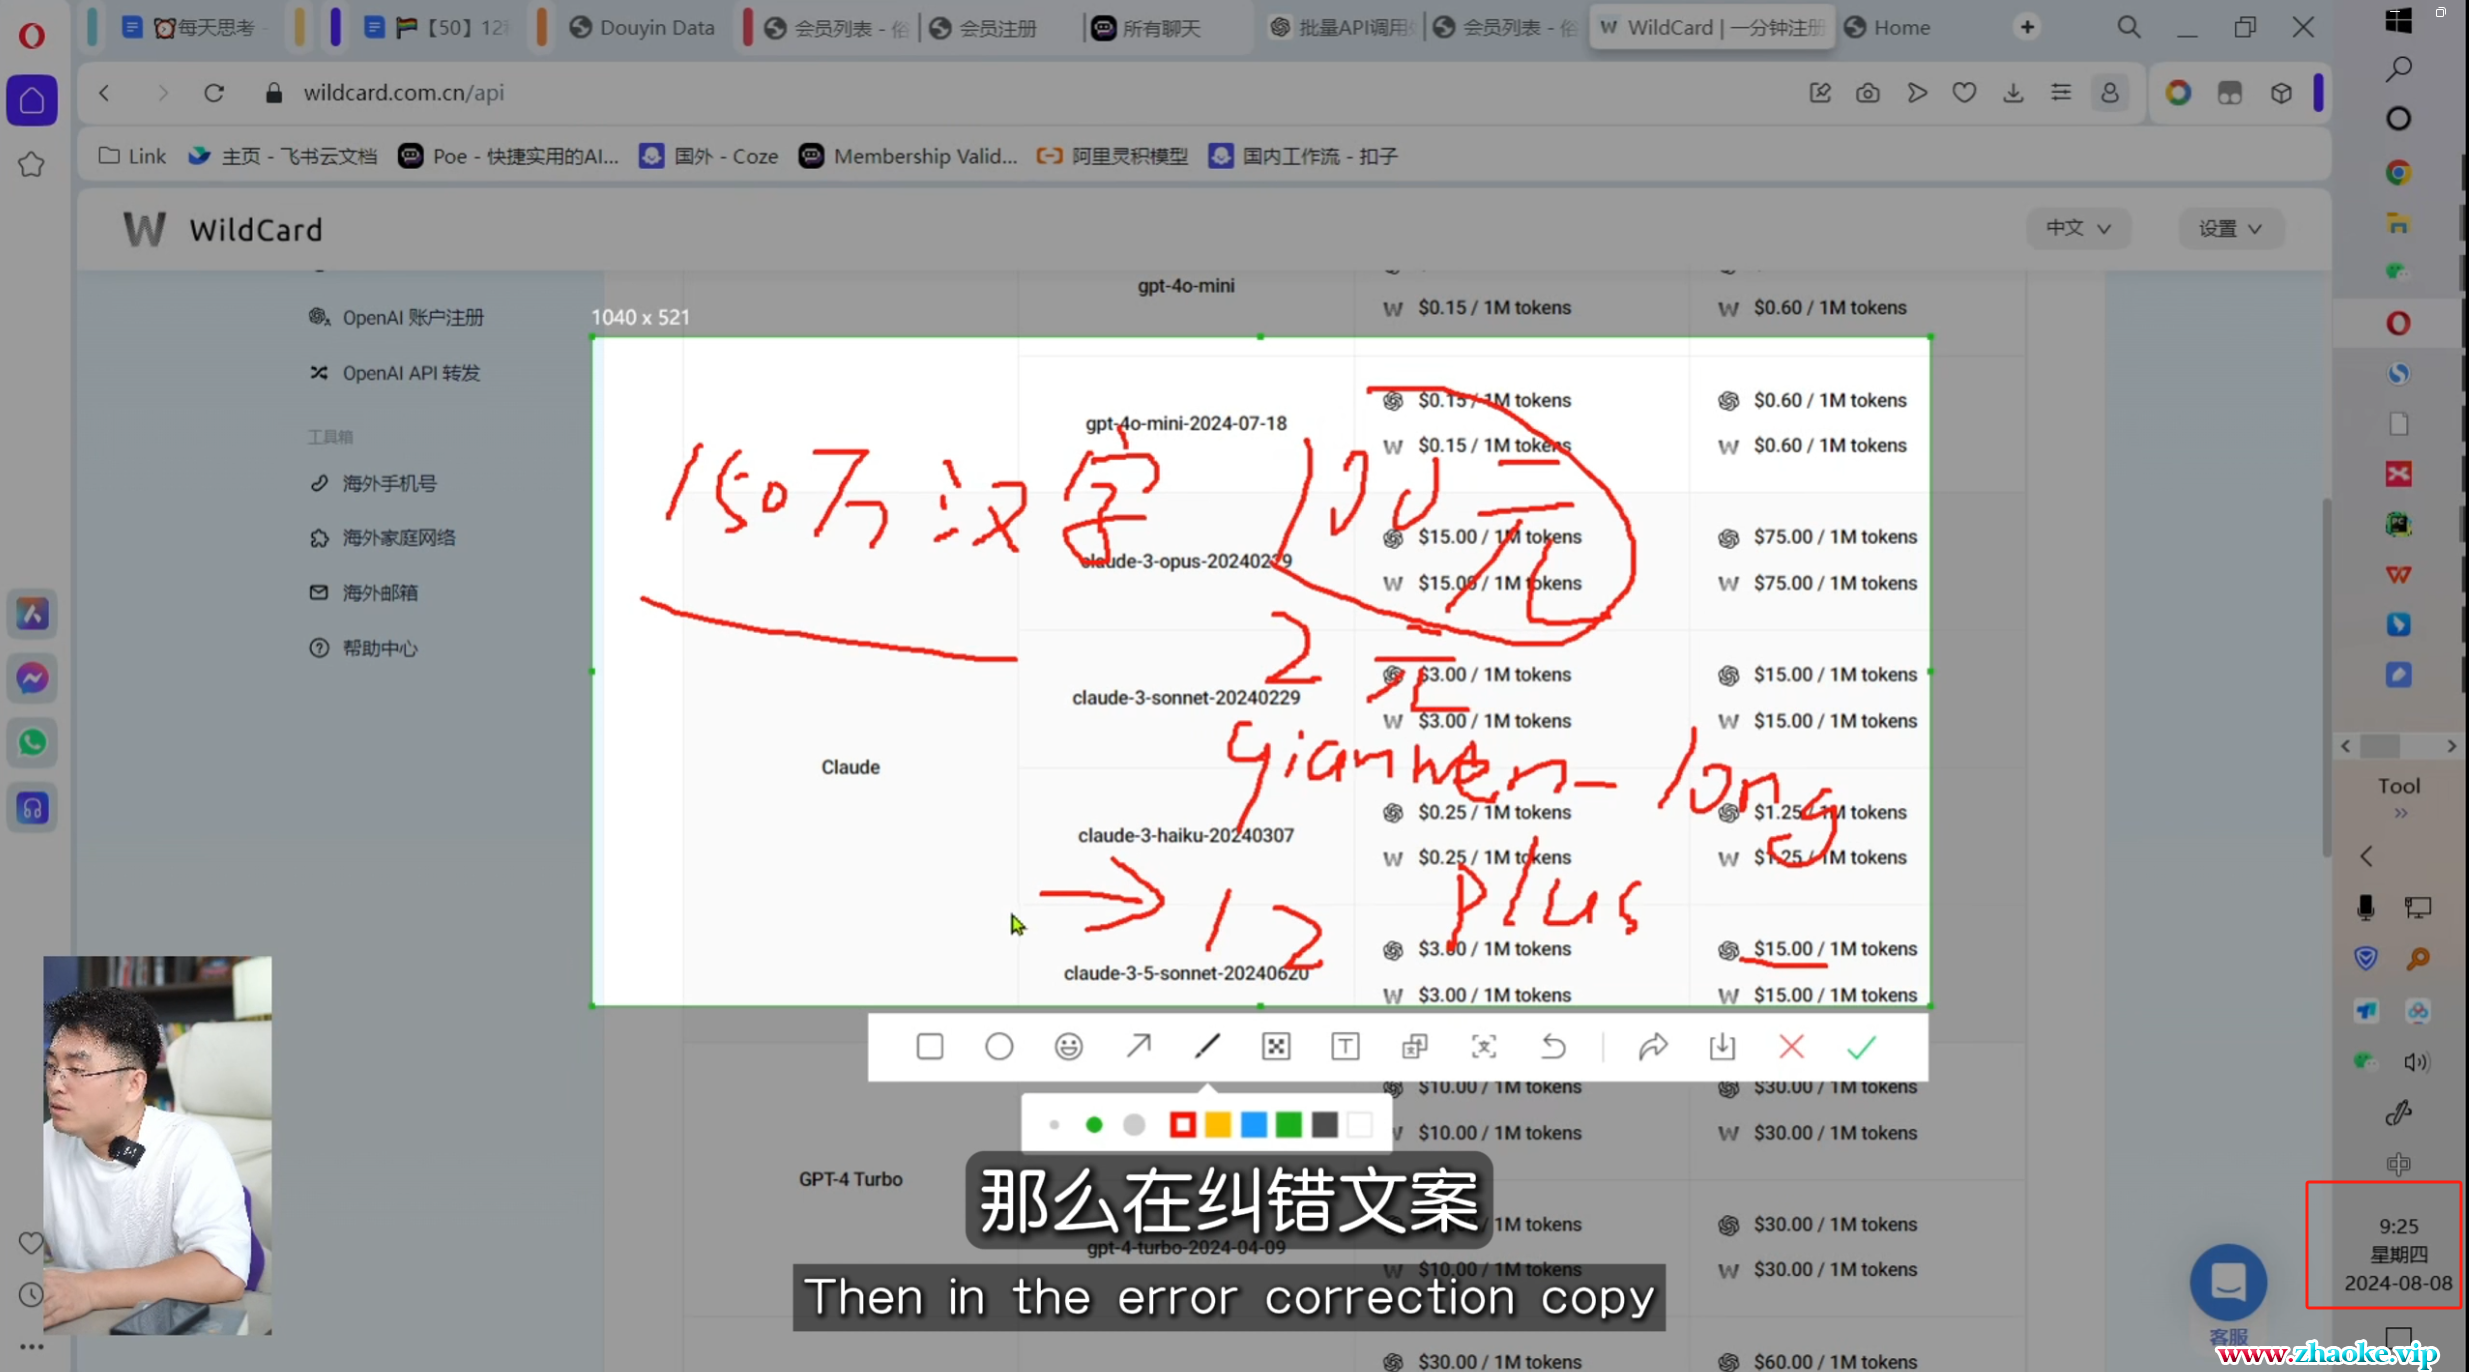Choose the medium green brush size dot
2469x1372 pixels.
click(1094, 1125)
